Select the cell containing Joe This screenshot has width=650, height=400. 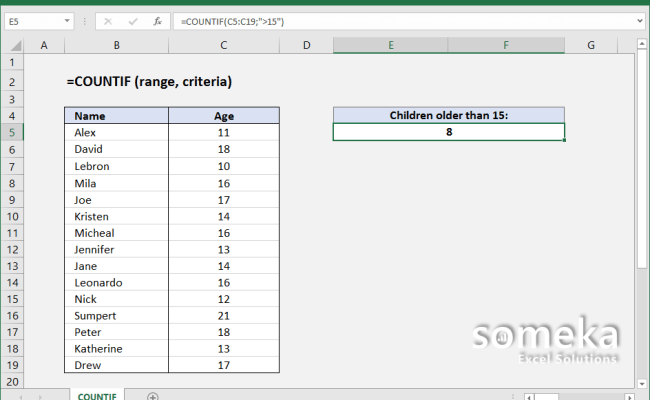116,200
